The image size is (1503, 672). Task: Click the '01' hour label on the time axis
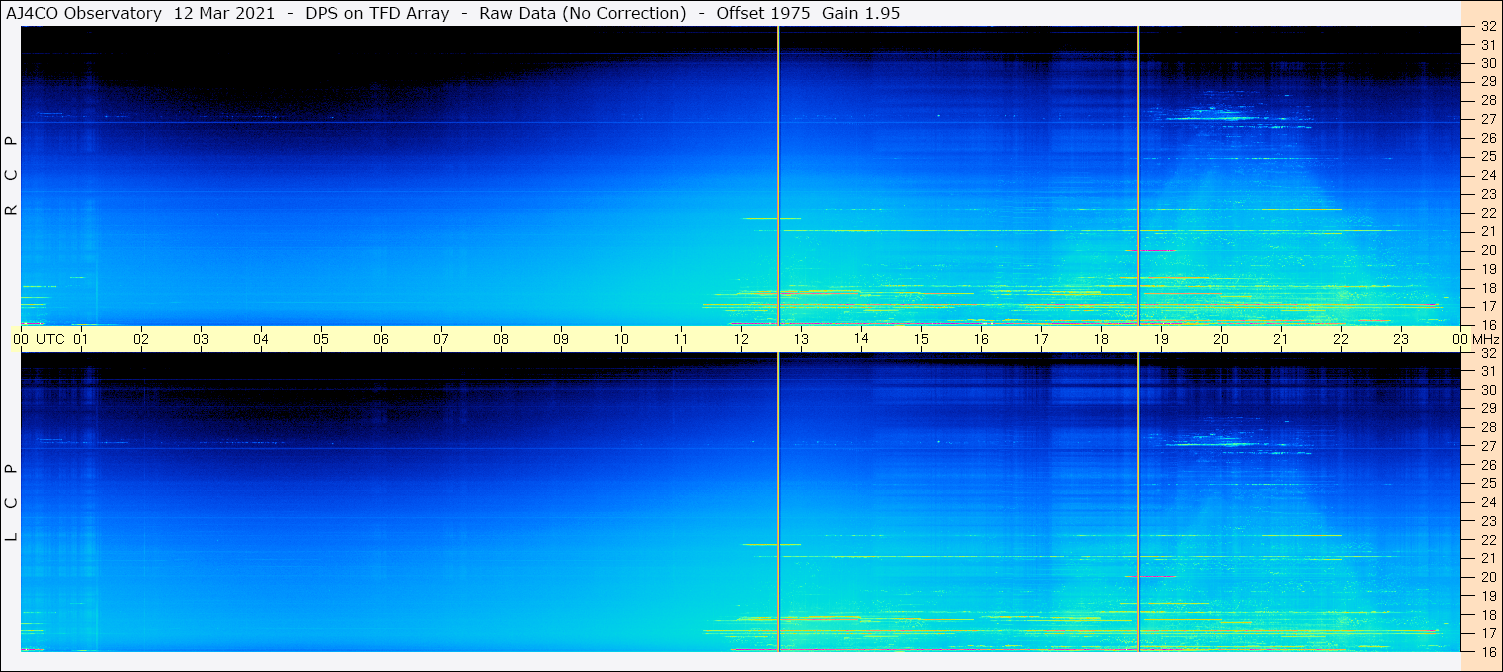tap(81, 339)
